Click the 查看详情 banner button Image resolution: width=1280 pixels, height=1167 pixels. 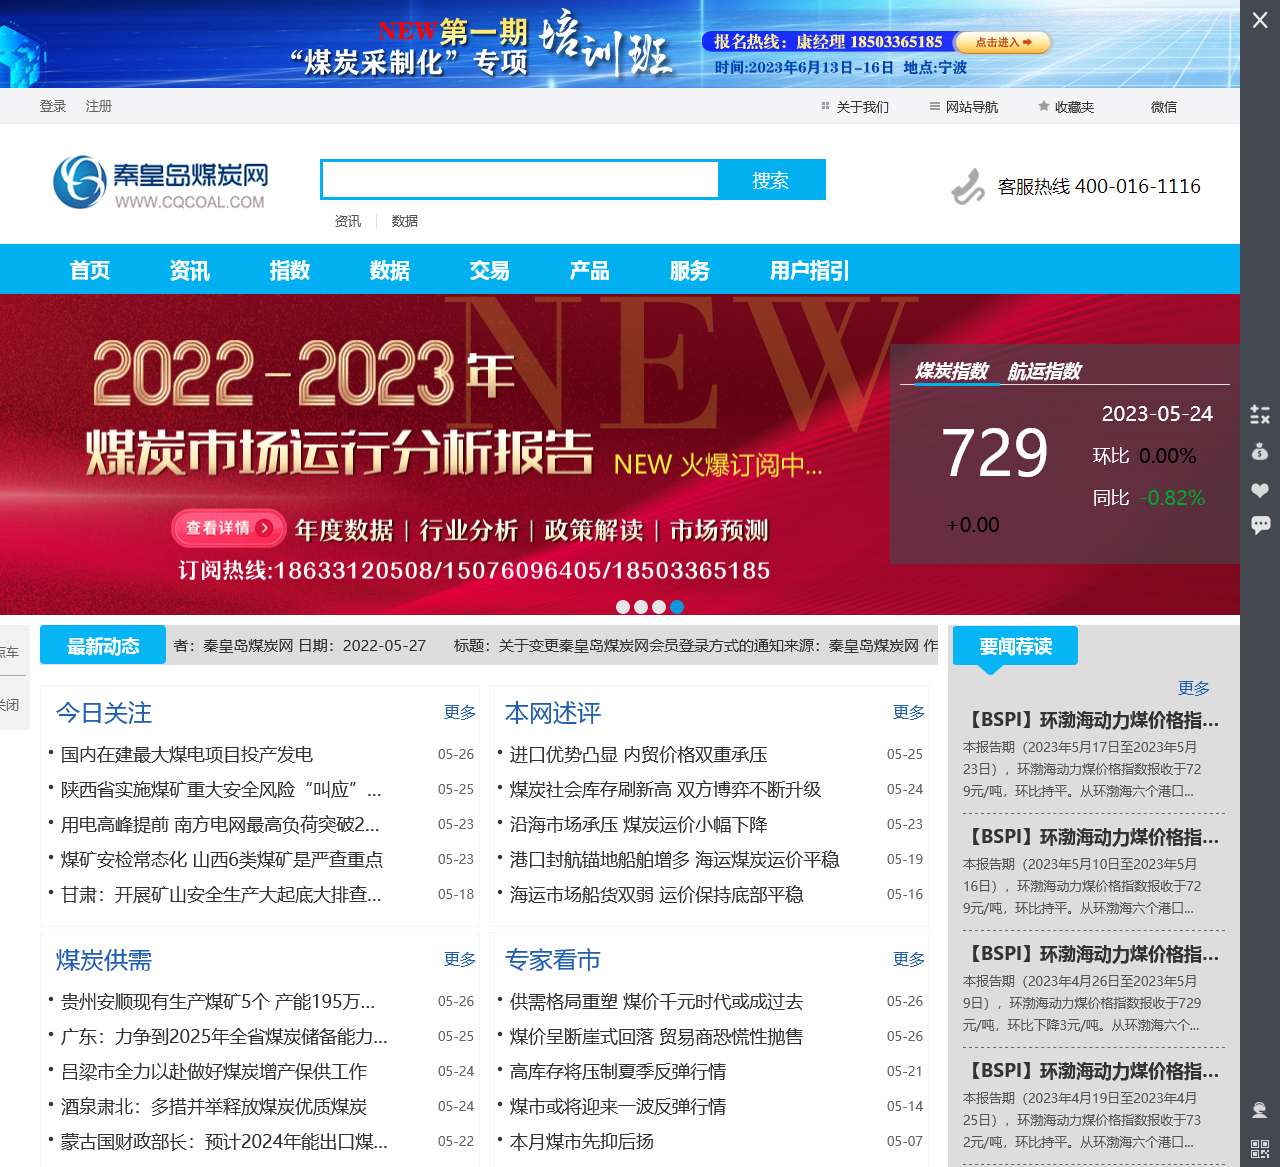[x=229, y=528]
